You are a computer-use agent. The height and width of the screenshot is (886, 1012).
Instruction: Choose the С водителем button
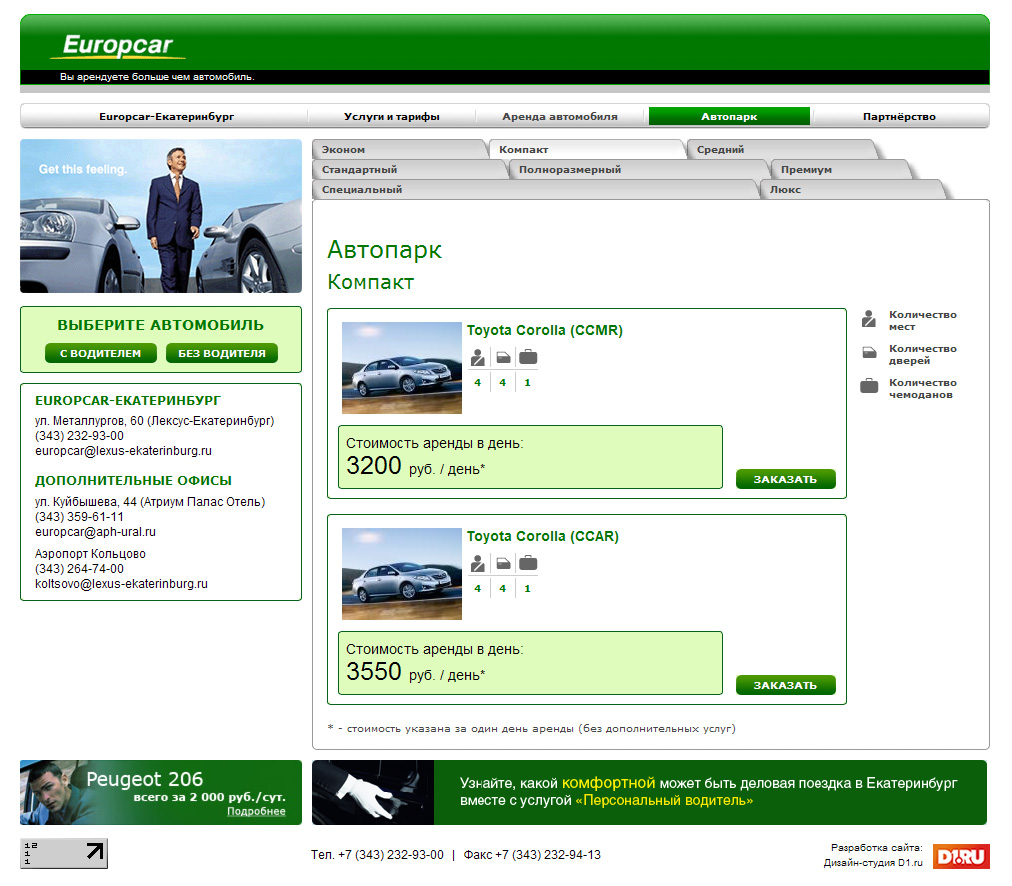coord(101,353)
